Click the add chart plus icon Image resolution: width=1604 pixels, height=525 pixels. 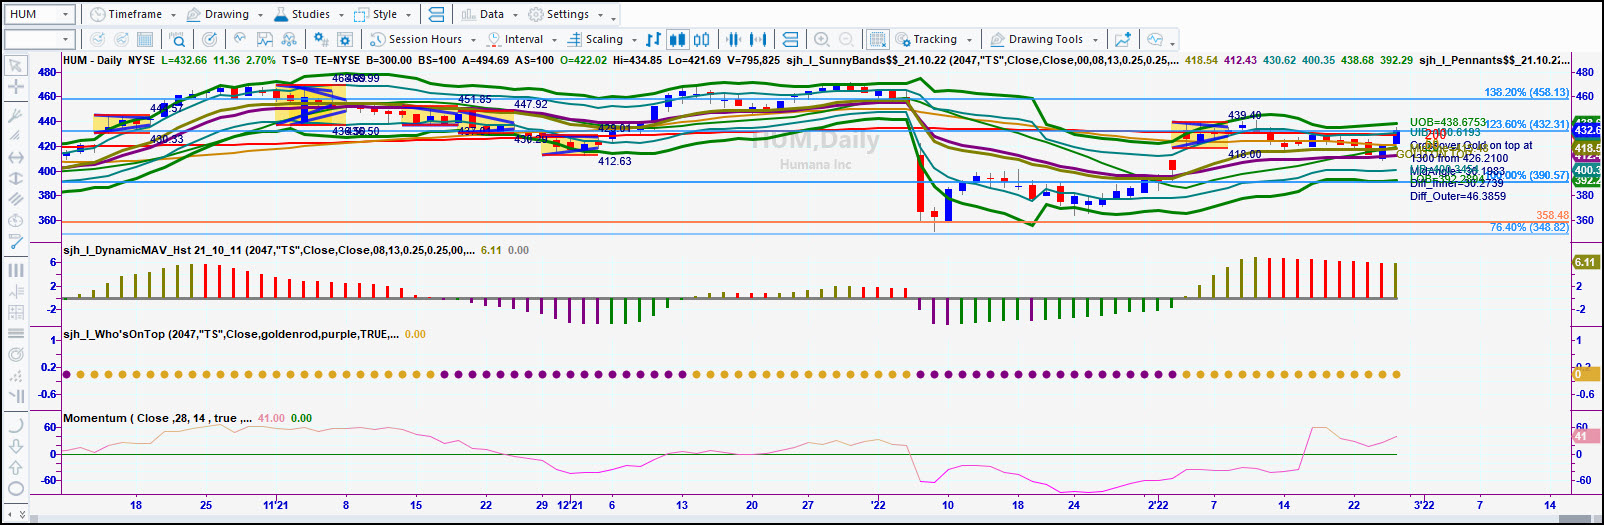coord(1123,39)
